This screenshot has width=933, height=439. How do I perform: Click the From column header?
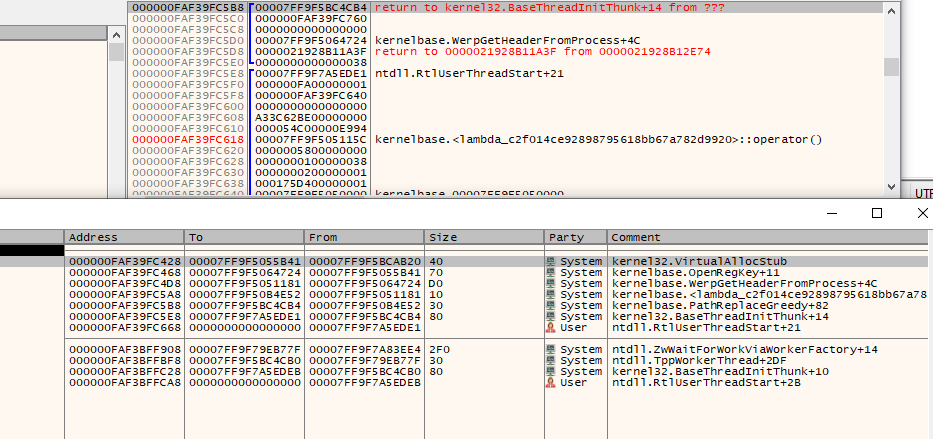point(364,237)
